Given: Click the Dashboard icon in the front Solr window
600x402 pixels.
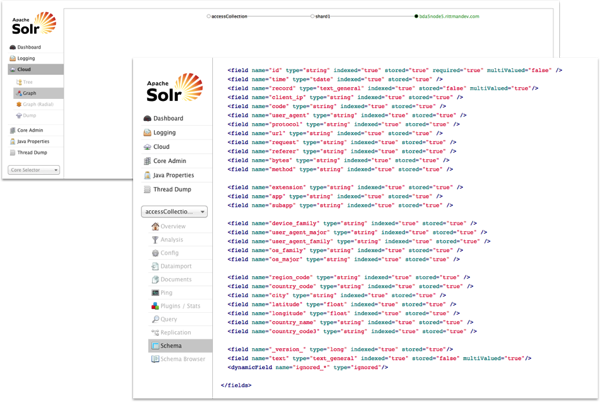Looking at the screenshot, I should [x=147, y=119].
